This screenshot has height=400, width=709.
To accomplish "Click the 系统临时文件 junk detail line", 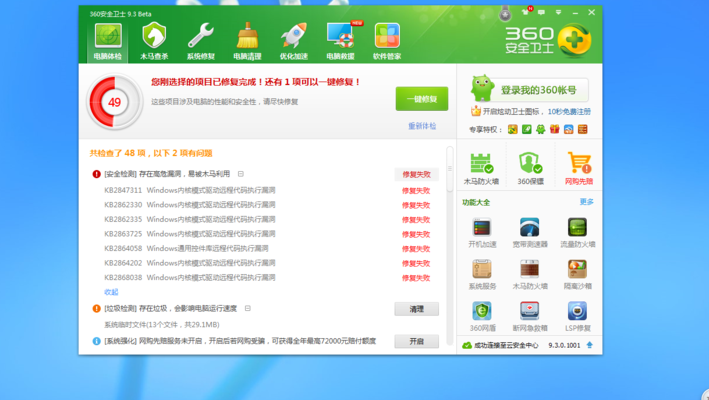I will click(162, 325).
